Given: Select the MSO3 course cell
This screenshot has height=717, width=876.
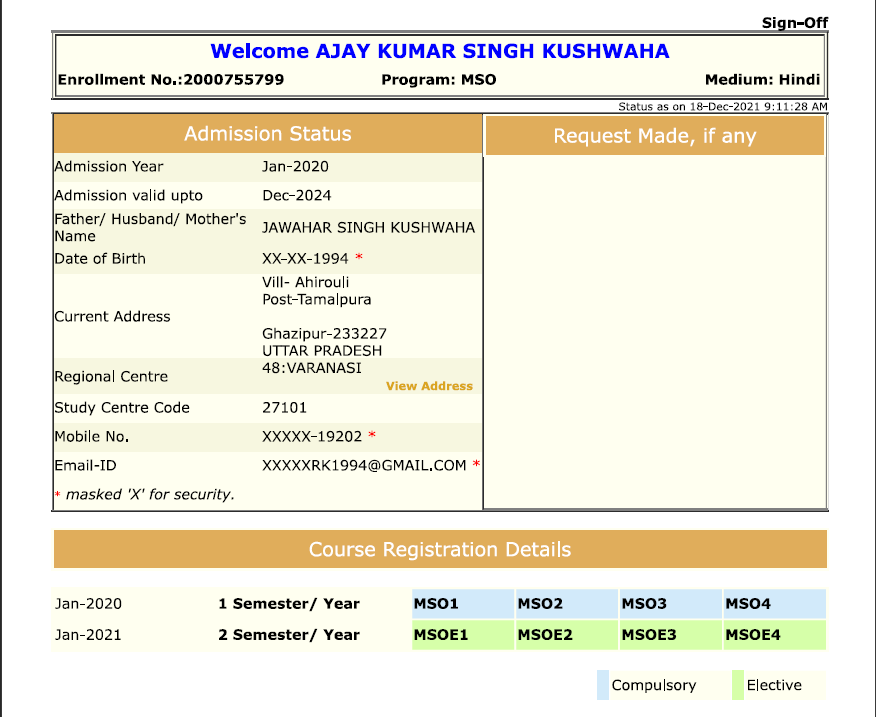Looking at the screenshot, I should tap(671, 604).
